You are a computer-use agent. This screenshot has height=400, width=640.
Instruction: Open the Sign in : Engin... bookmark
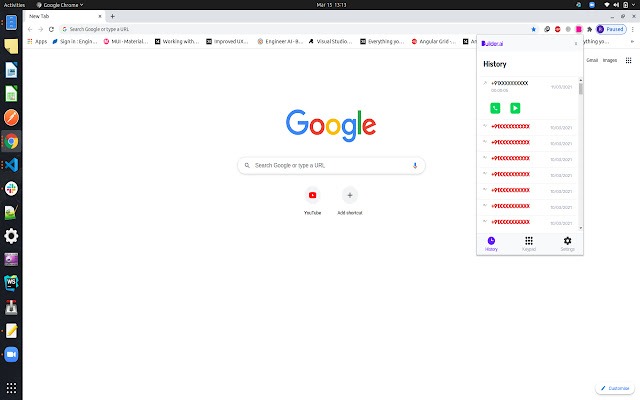coord(75,41)
